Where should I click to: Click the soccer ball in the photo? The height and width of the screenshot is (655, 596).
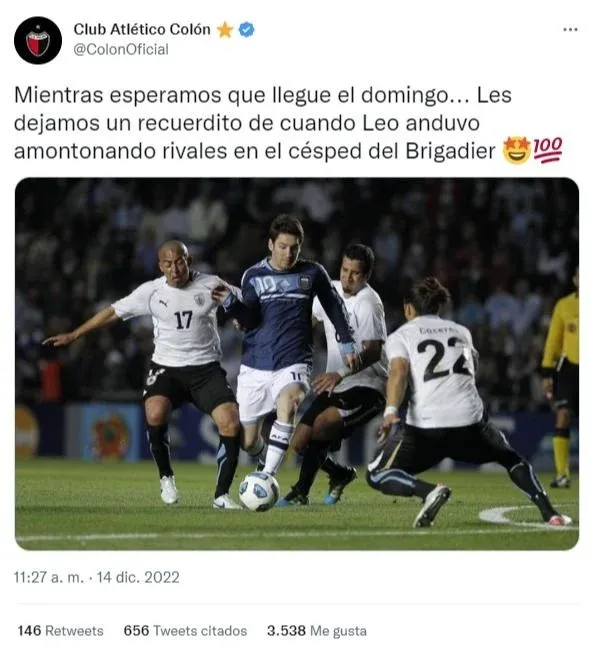point(259,491)
